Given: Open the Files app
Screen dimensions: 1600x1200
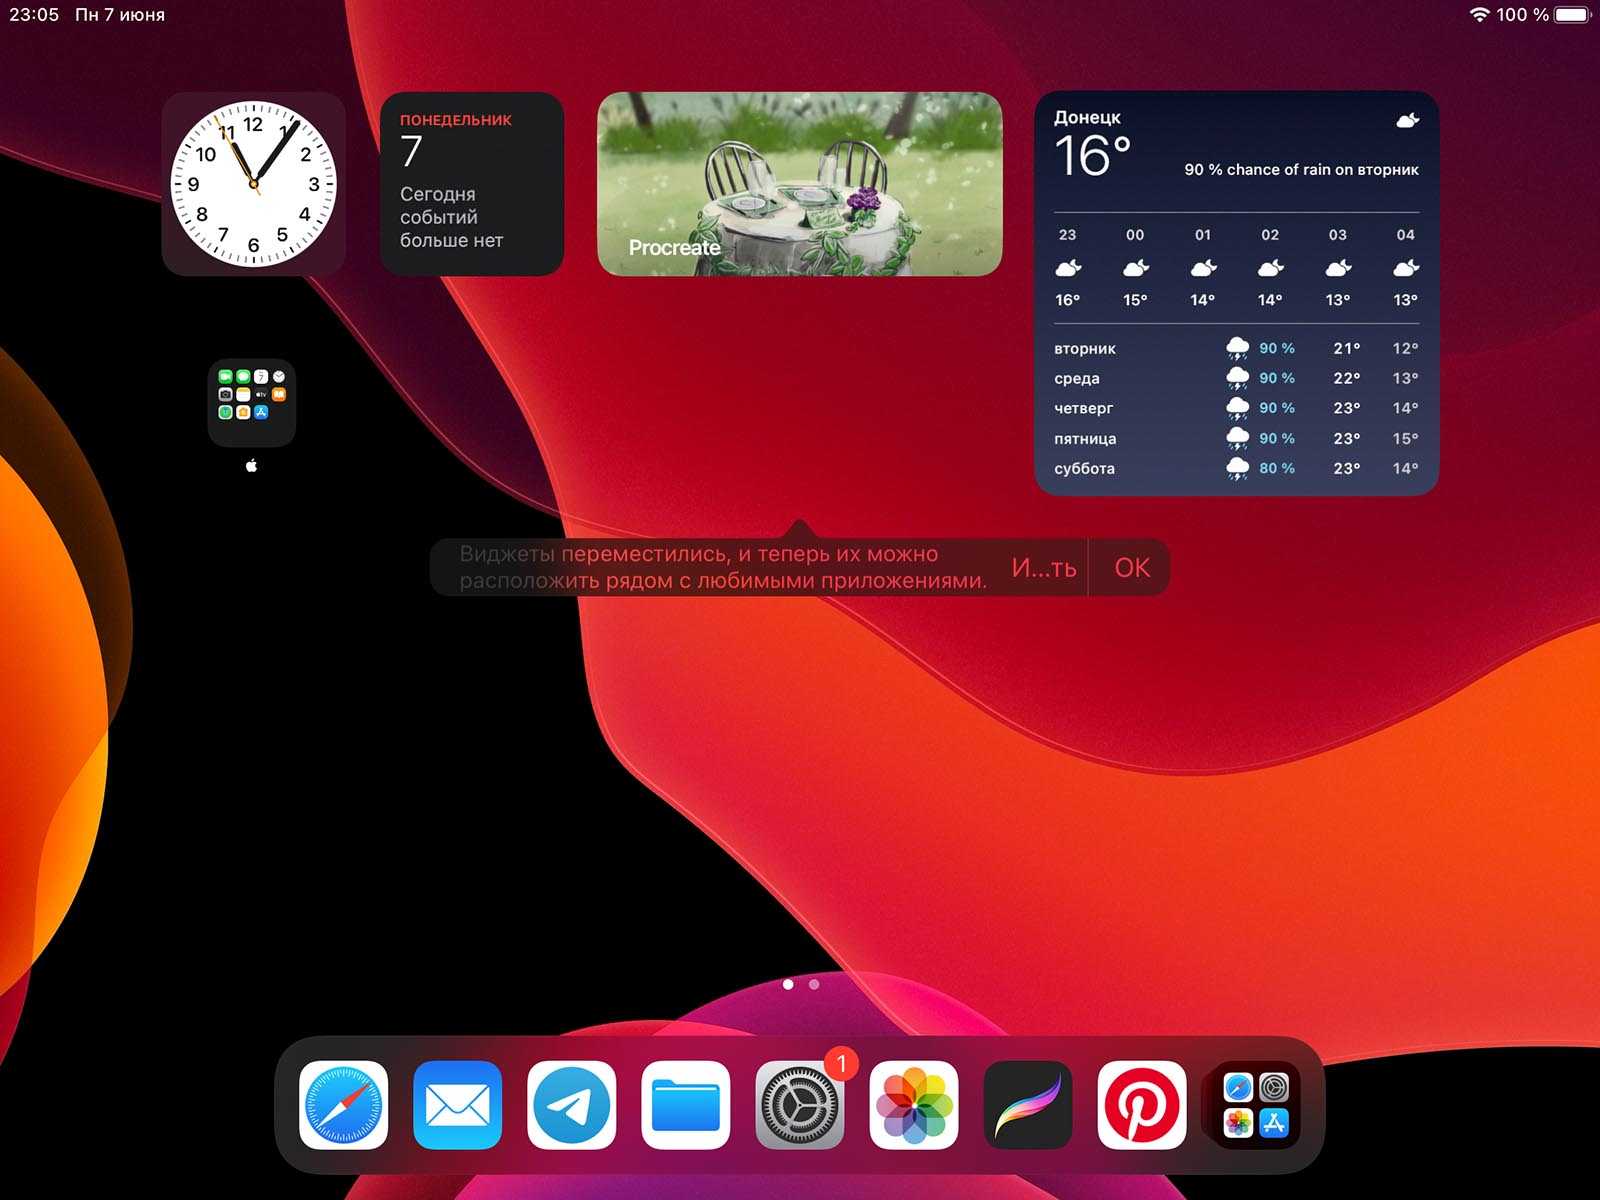Looking at the screenshot, I should click(685, 1105).
